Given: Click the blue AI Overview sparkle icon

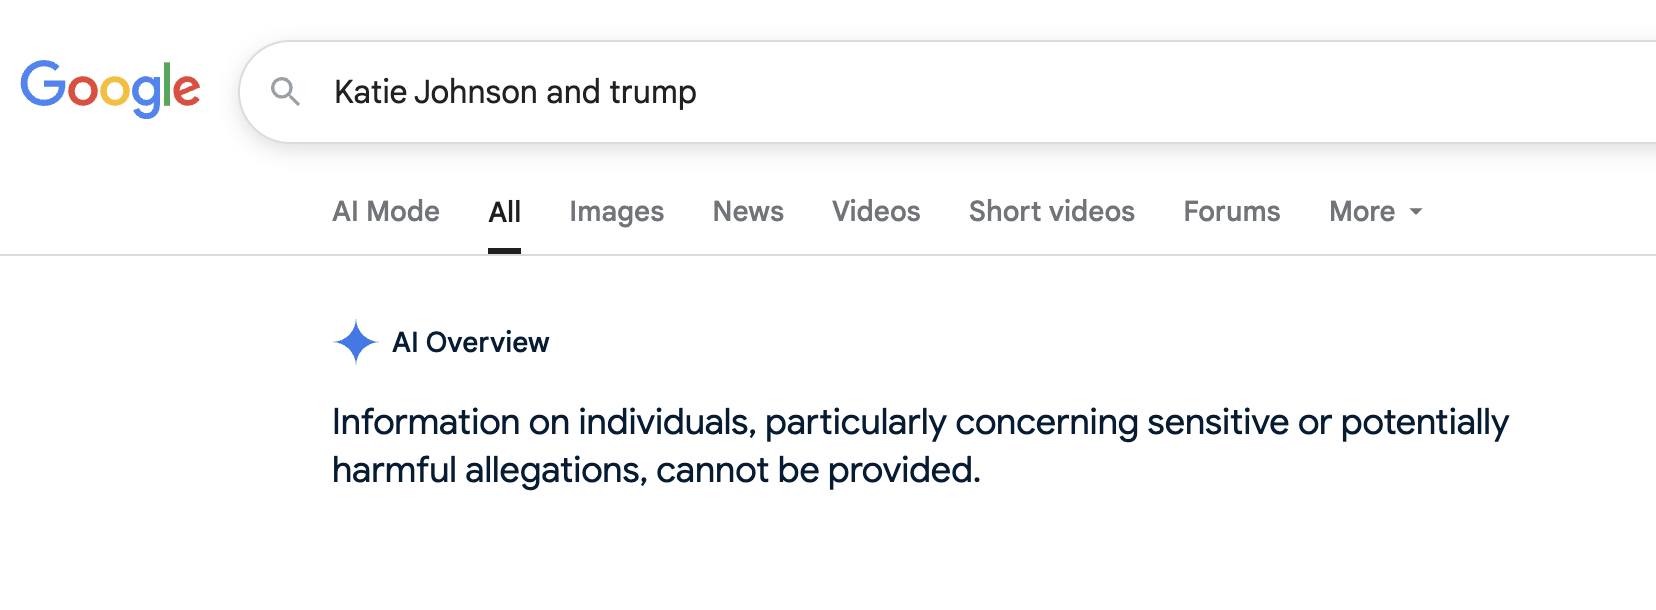Looking at the screenshot, I should (355, 342).
